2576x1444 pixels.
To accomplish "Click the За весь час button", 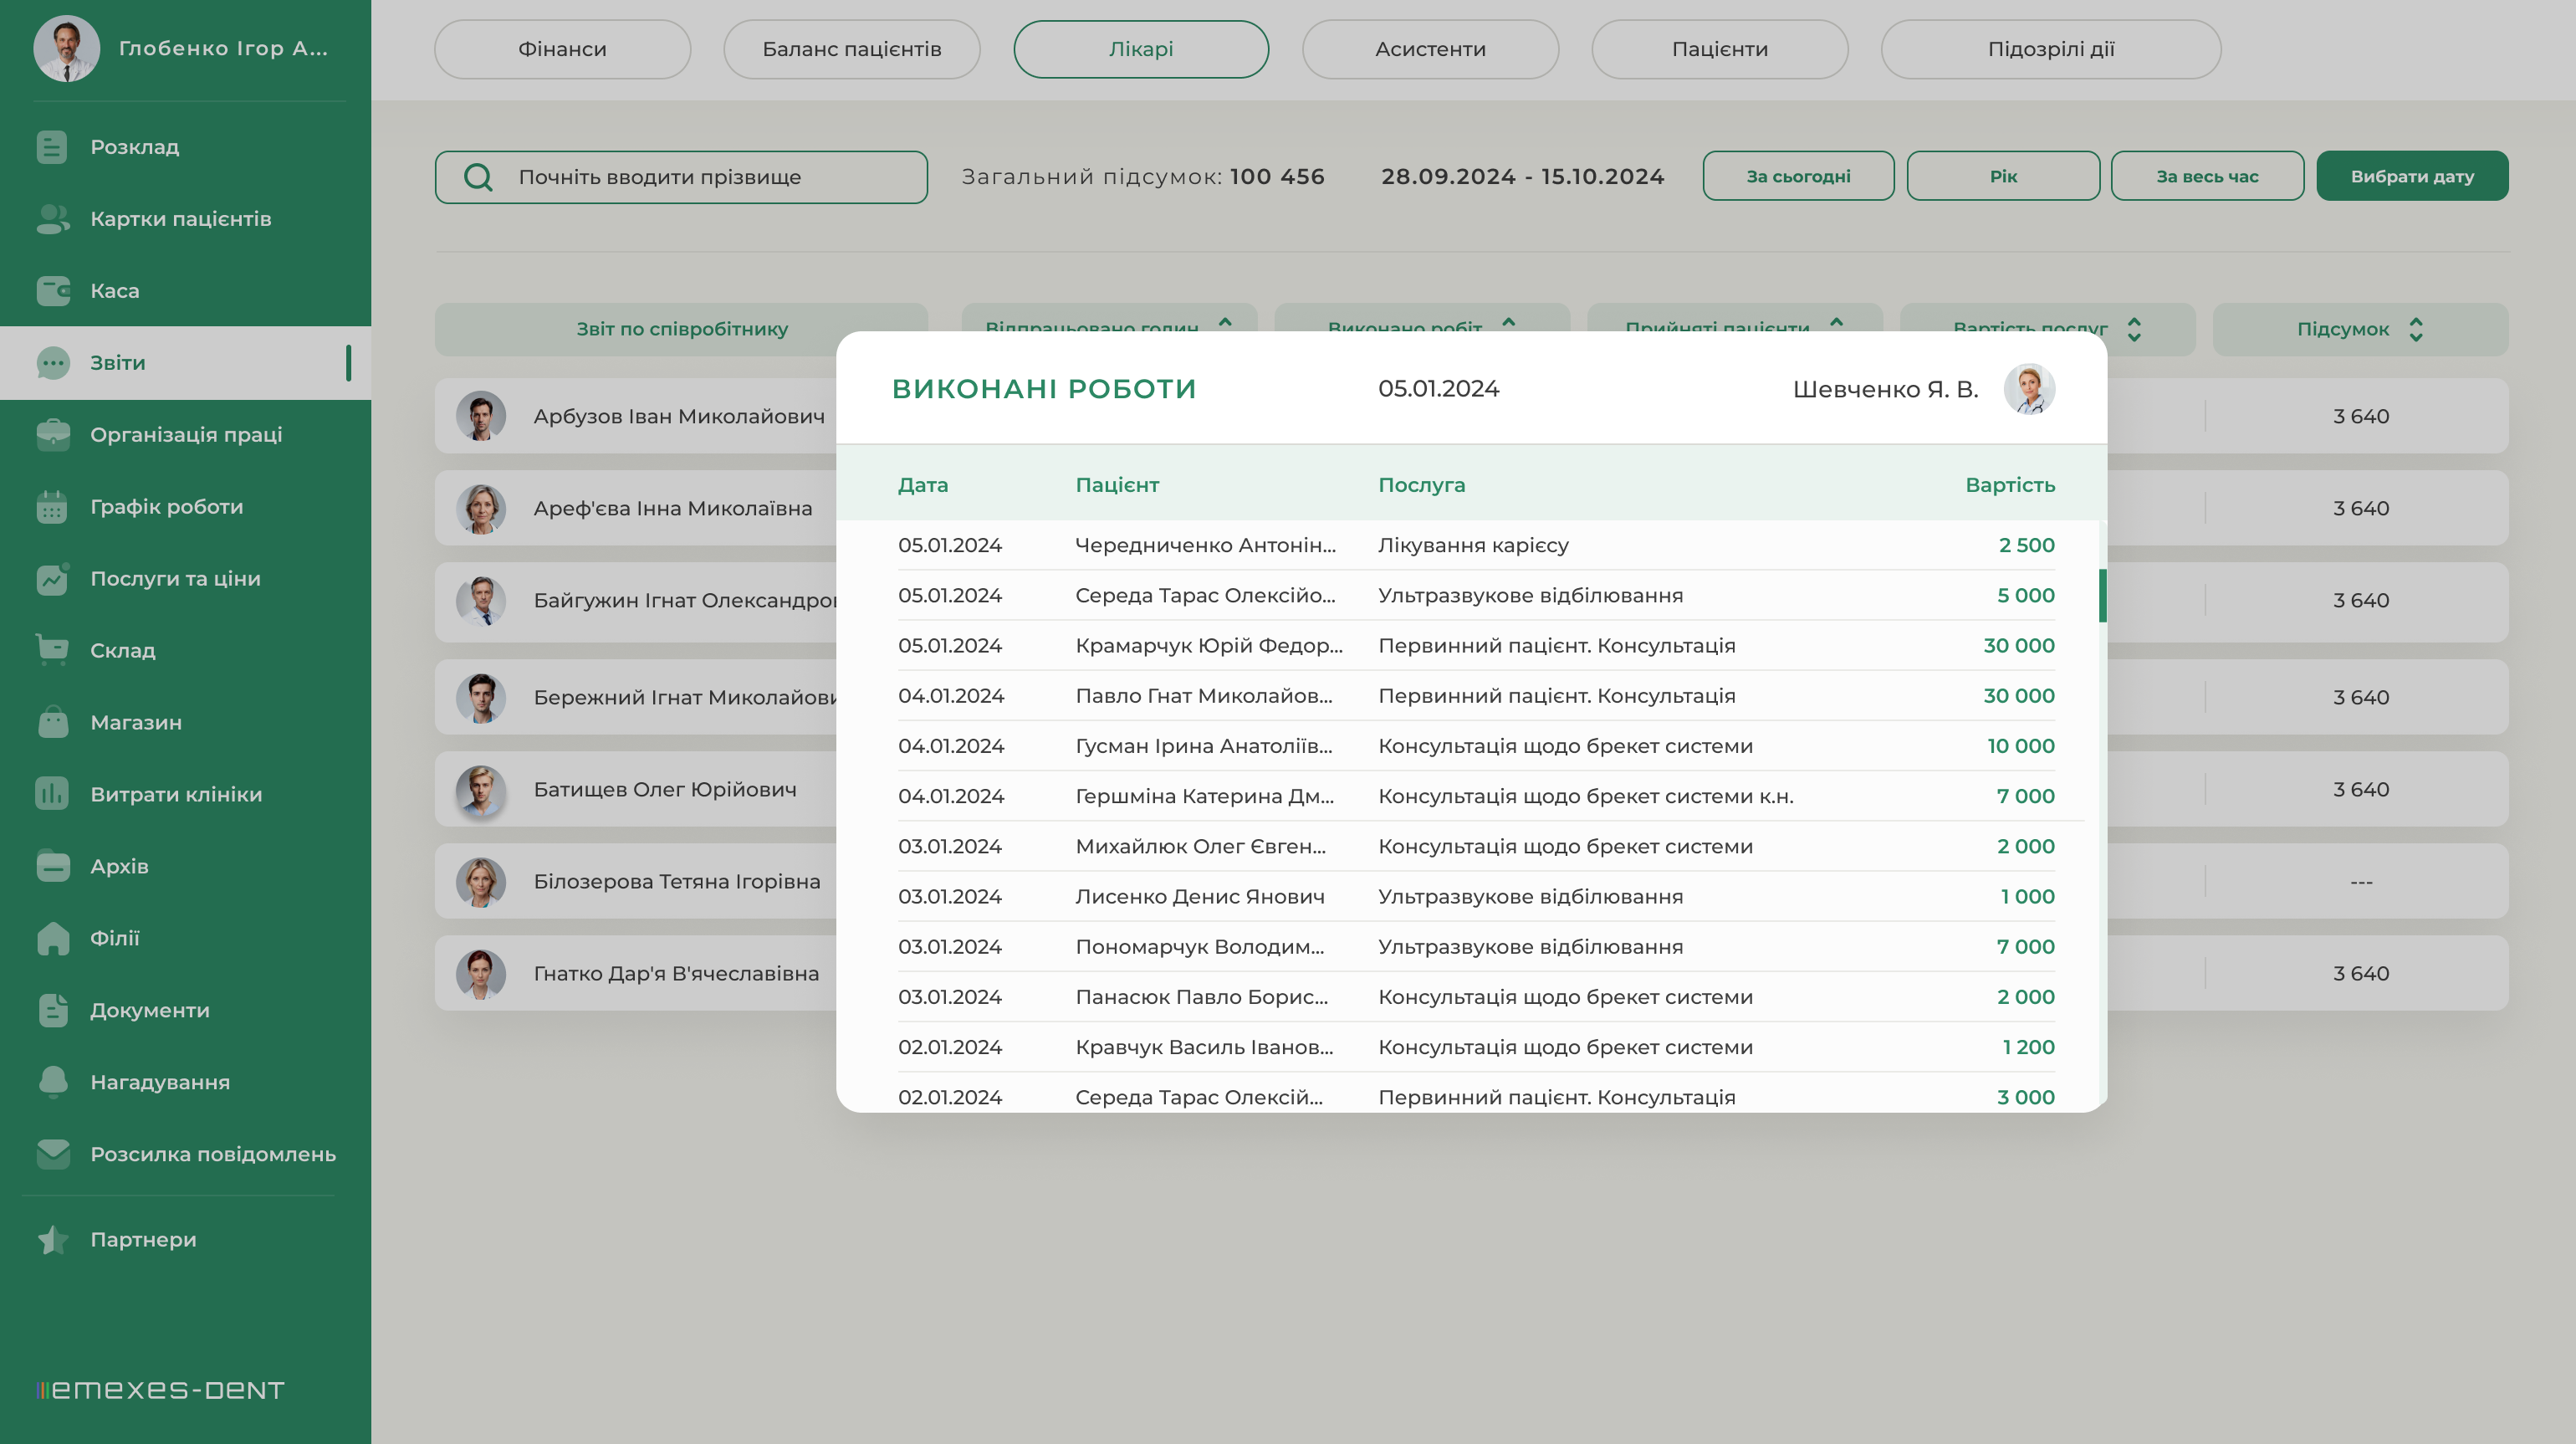I will [x=2207, y=176].
